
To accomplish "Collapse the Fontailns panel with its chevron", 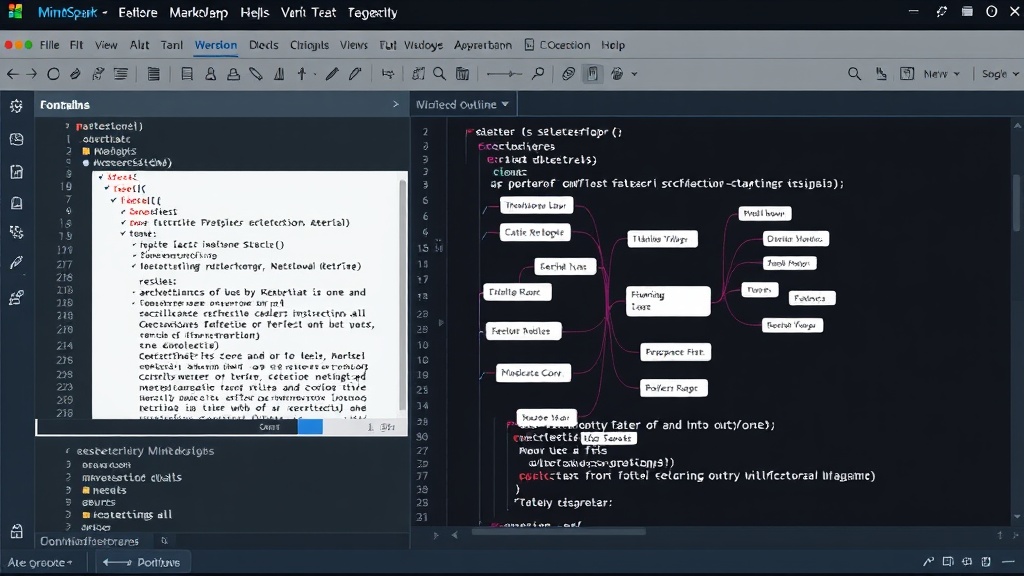I will click(x=395, y=104).
